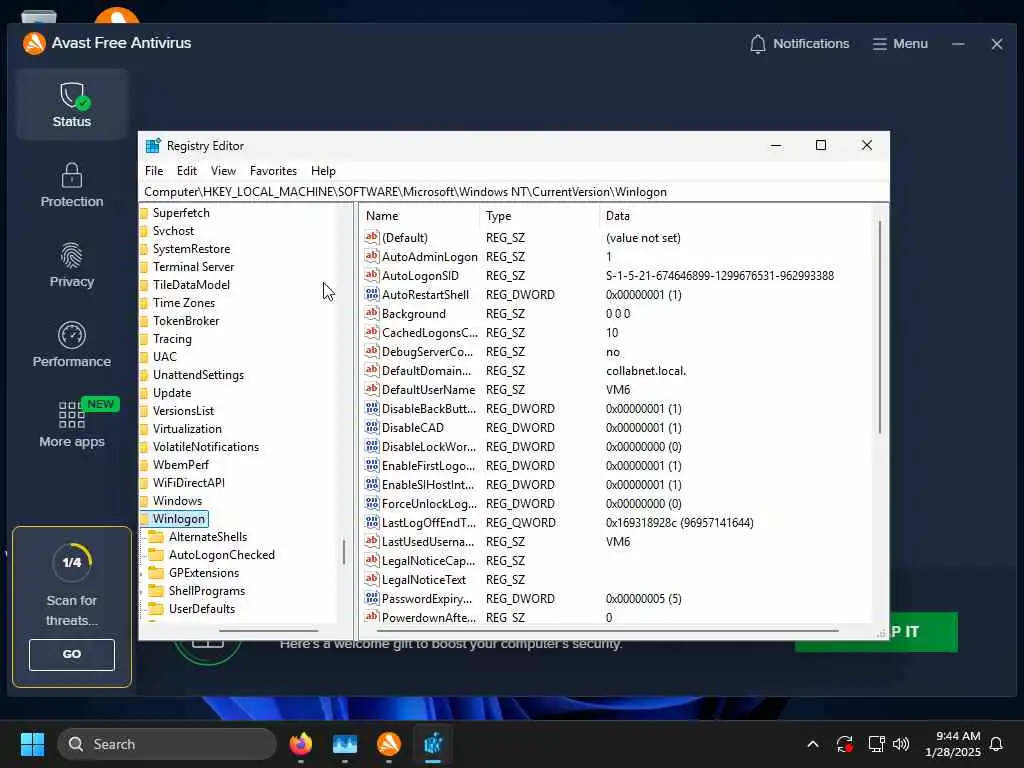Select the Terminal Server key

click(x=193, y=267)
